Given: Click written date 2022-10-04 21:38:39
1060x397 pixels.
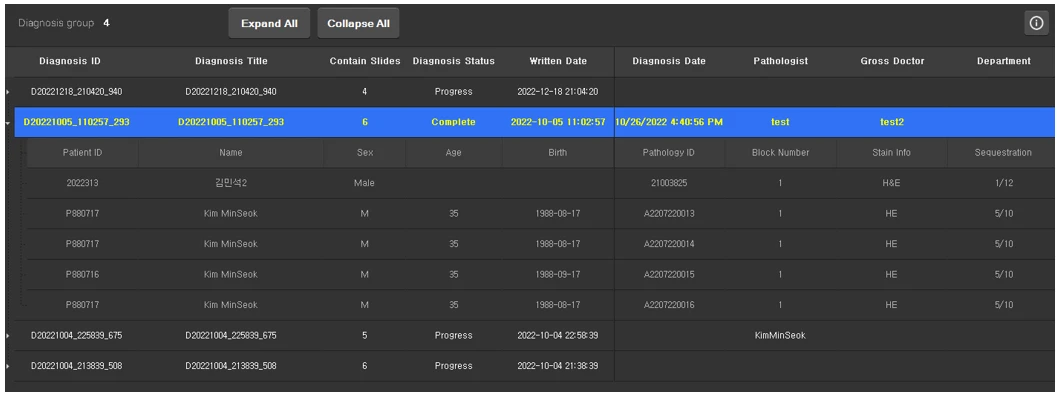Looking at the screenshot, I should [558, 366].
